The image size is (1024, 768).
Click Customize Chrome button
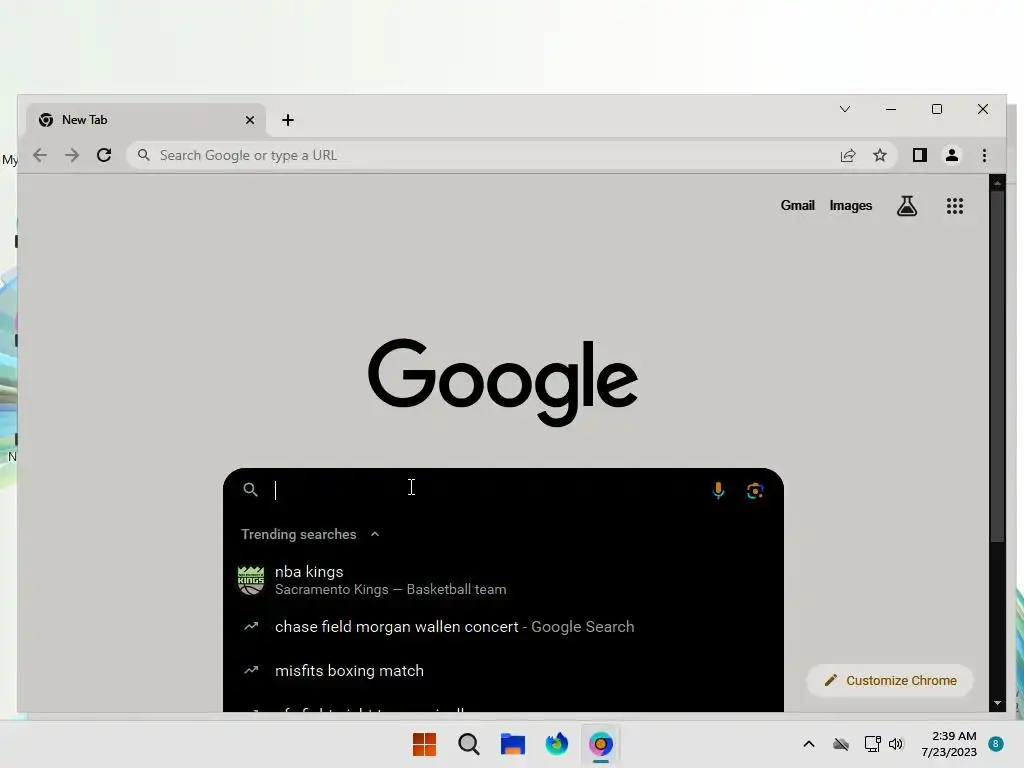[890, 680]
